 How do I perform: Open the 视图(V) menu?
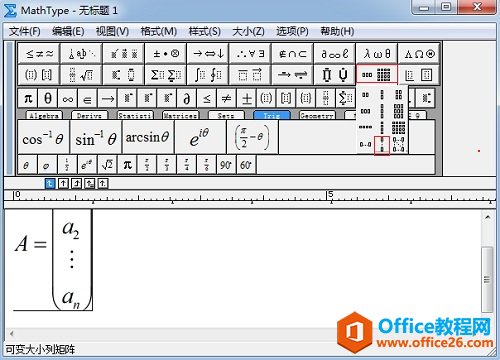click(112, 31)
